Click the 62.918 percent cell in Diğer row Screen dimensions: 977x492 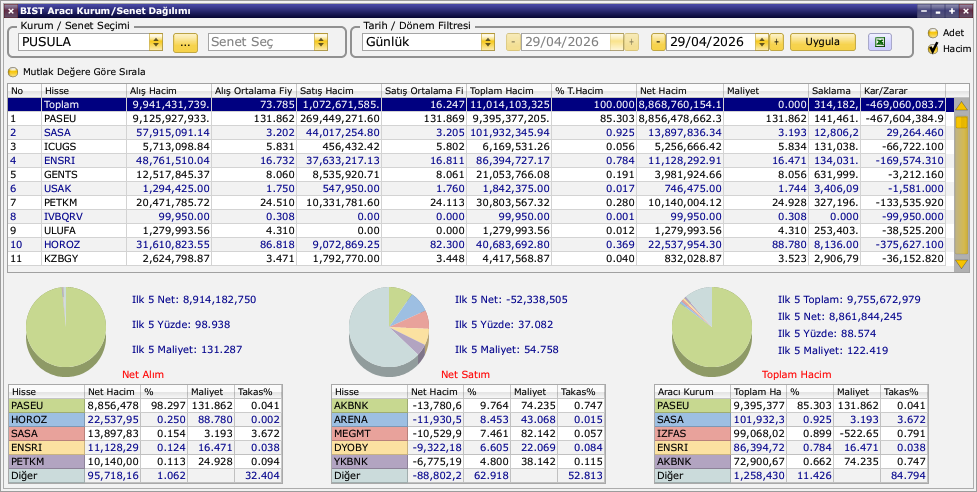click(x=487, y=476)
